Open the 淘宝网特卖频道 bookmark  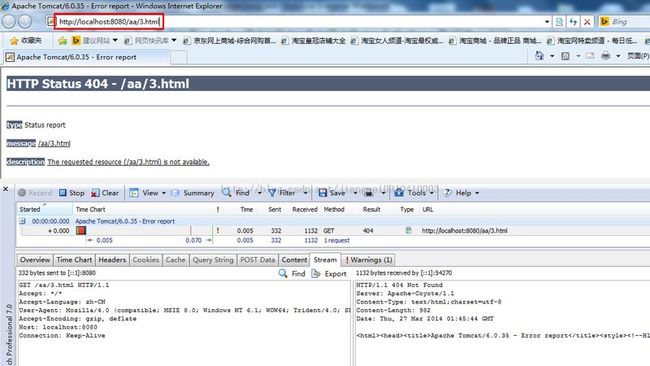pyautogui.click(x=592, y=40)
